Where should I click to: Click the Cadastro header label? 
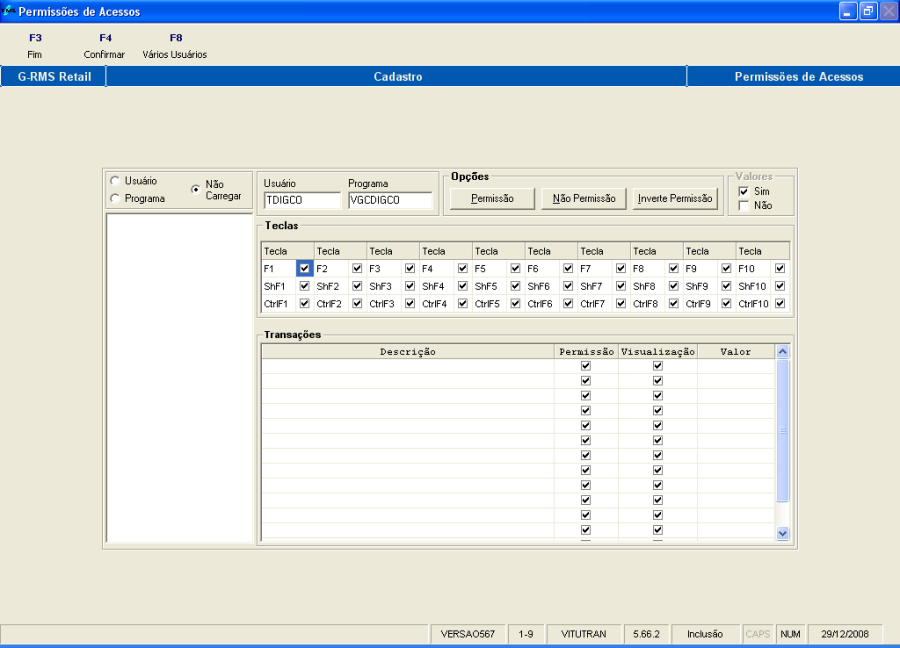[x=398, y=76]
